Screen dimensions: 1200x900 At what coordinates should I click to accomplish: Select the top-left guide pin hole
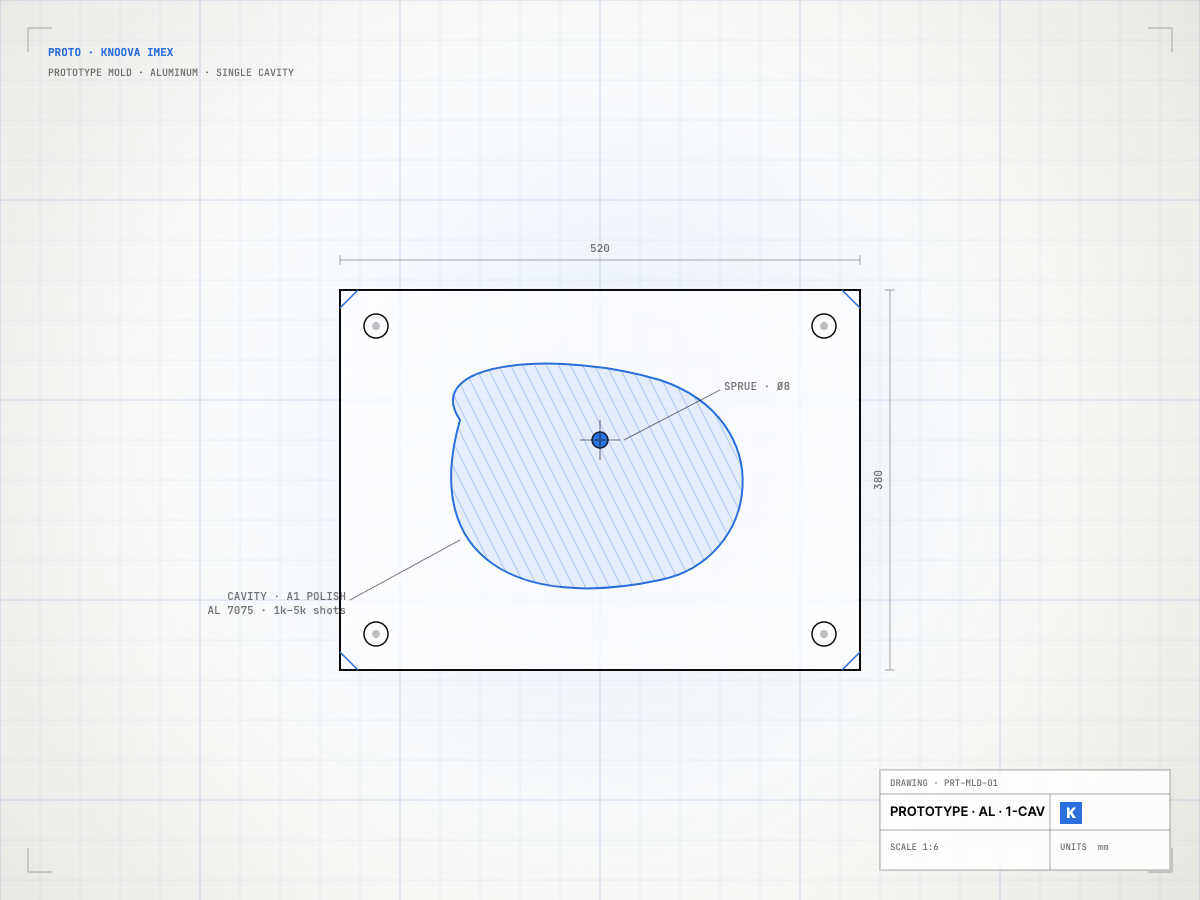click(376, 326)
